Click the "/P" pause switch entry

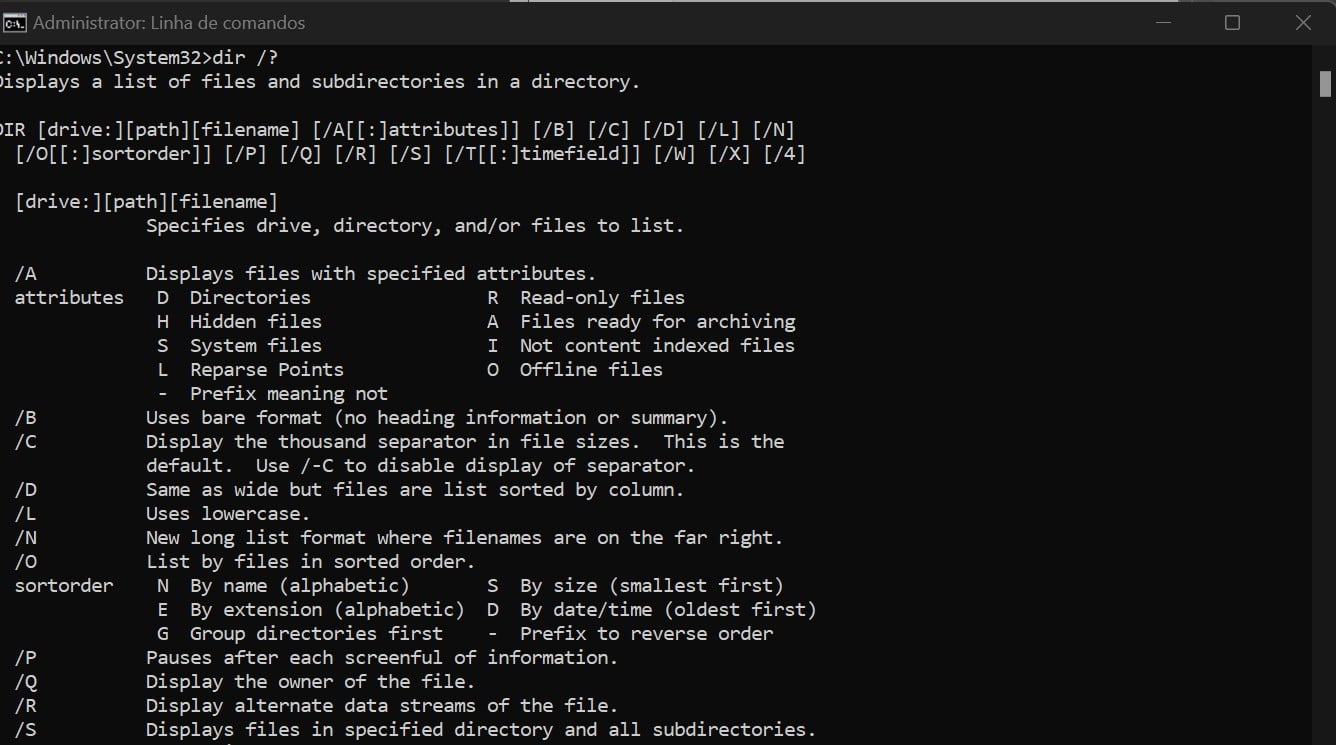pos(26,657)
